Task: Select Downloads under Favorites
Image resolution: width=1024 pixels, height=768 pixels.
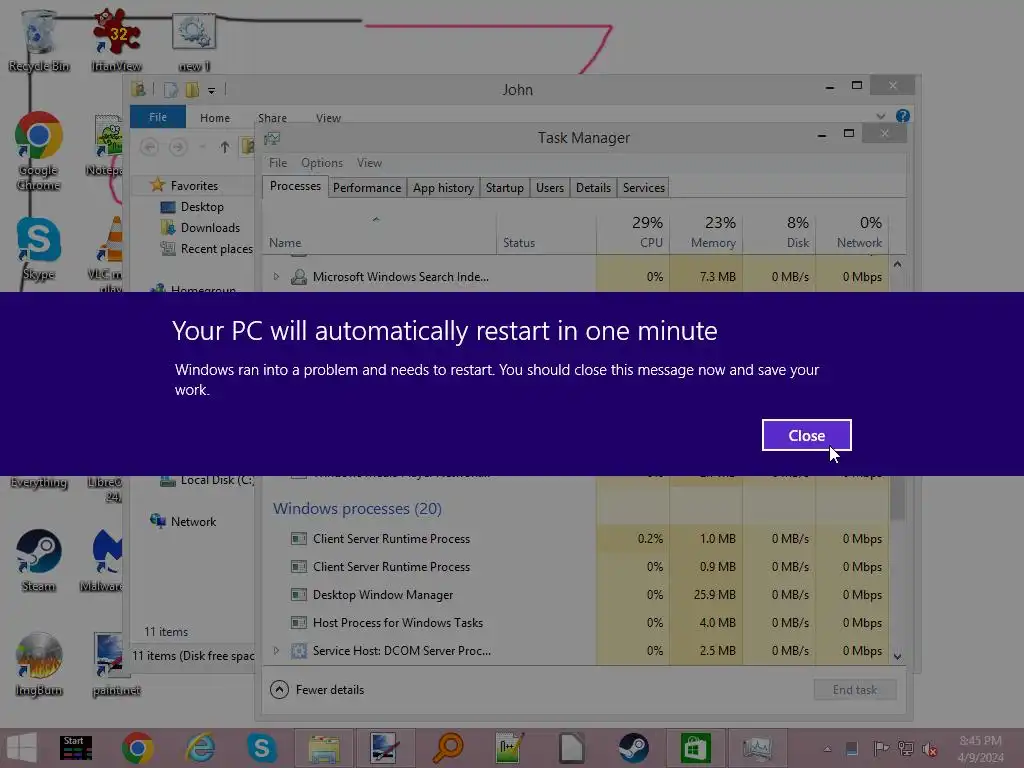Action: click(200, 228)
